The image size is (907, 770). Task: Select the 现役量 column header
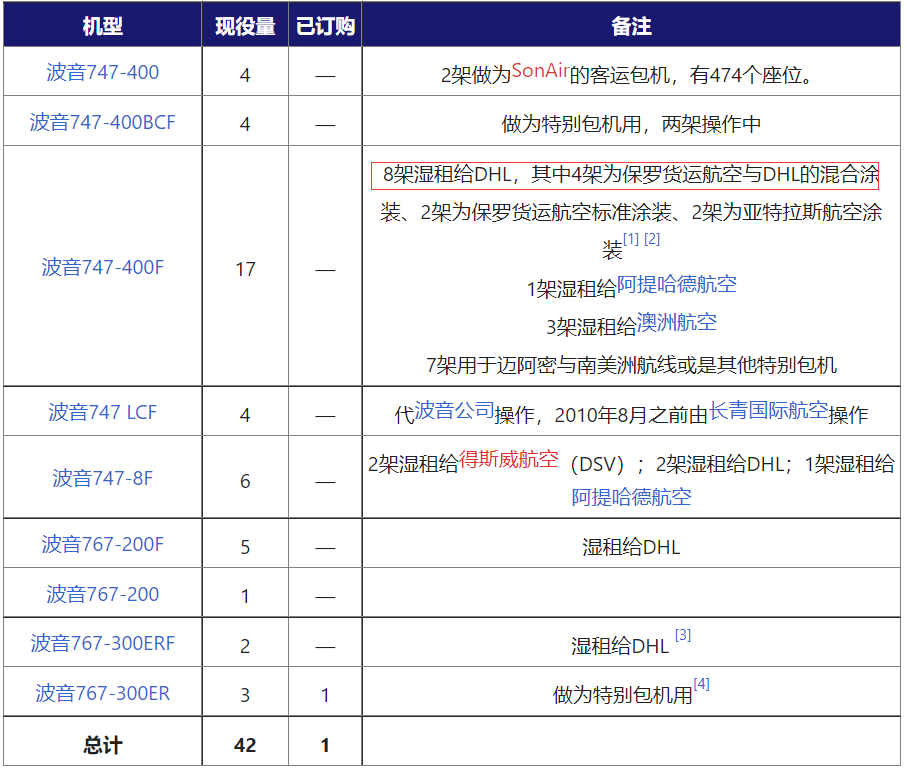[245, 26]
